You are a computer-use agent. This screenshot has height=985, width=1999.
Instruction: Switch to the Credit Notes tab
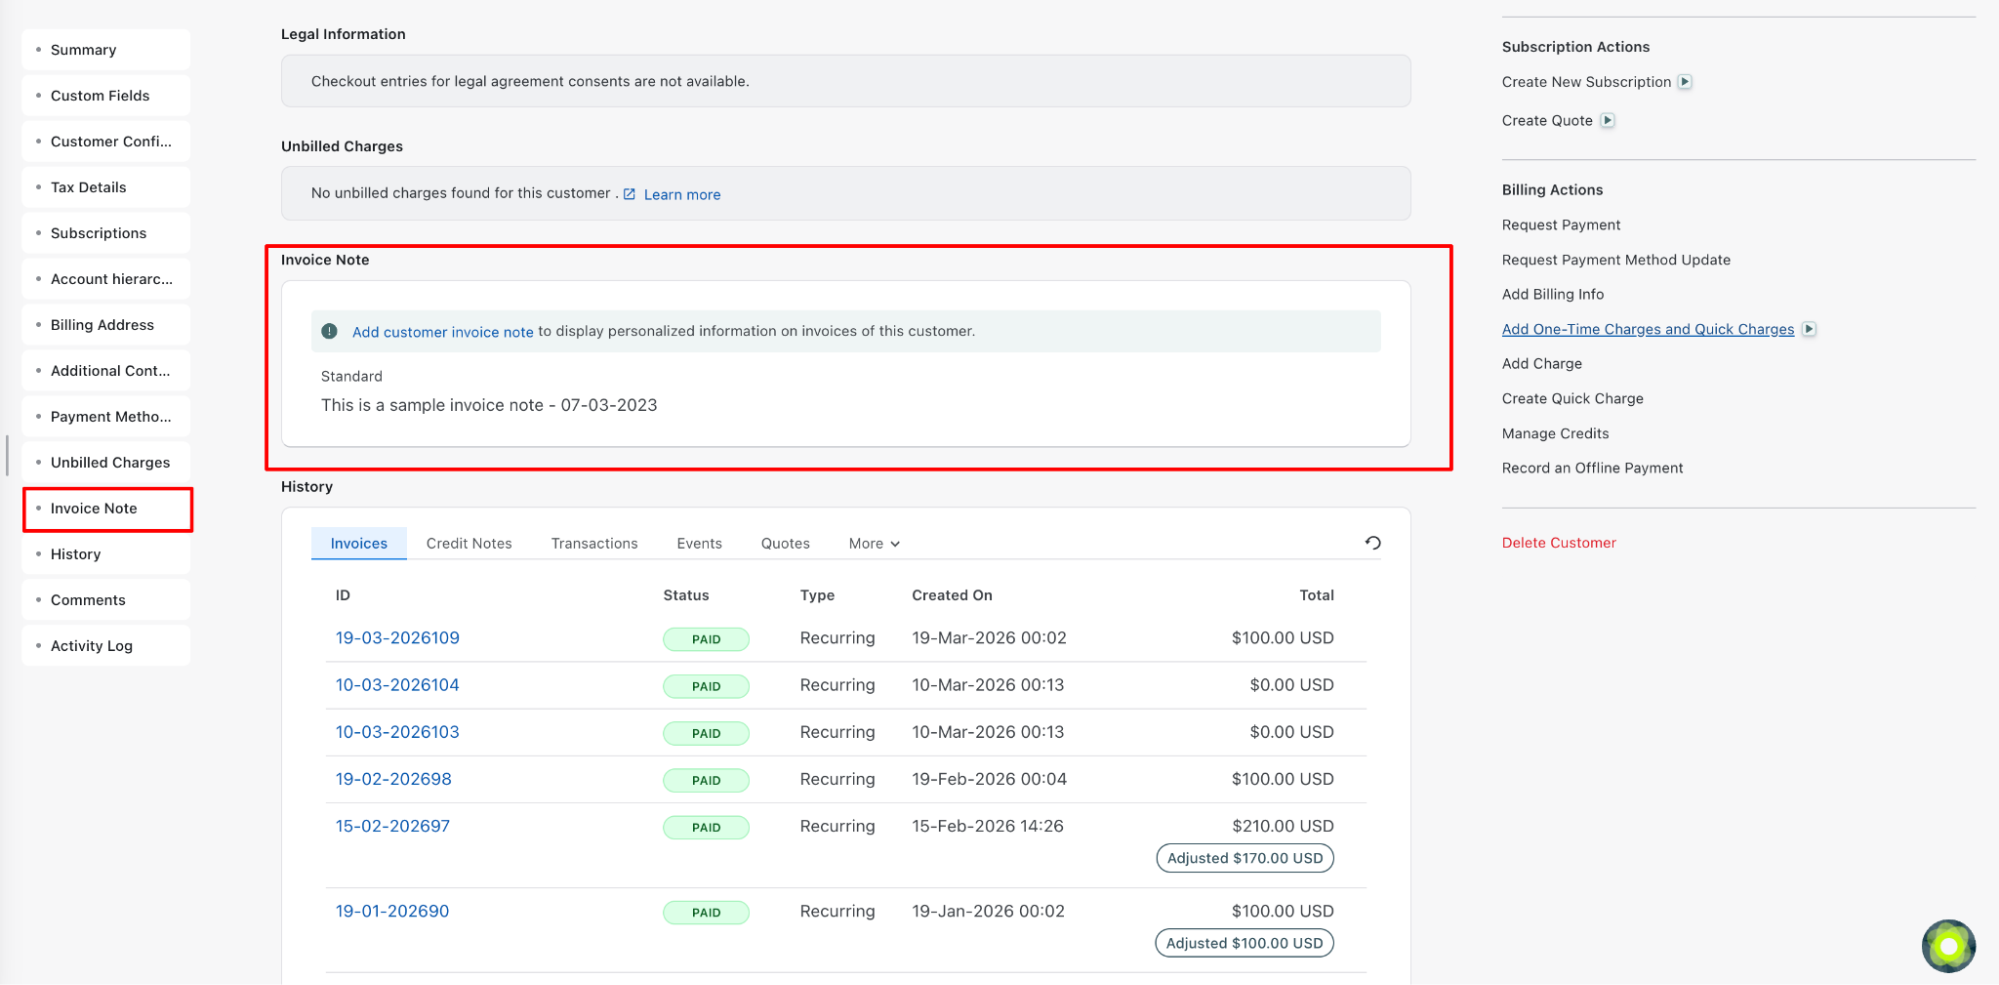pyautogui.click(x=468, y=544)
